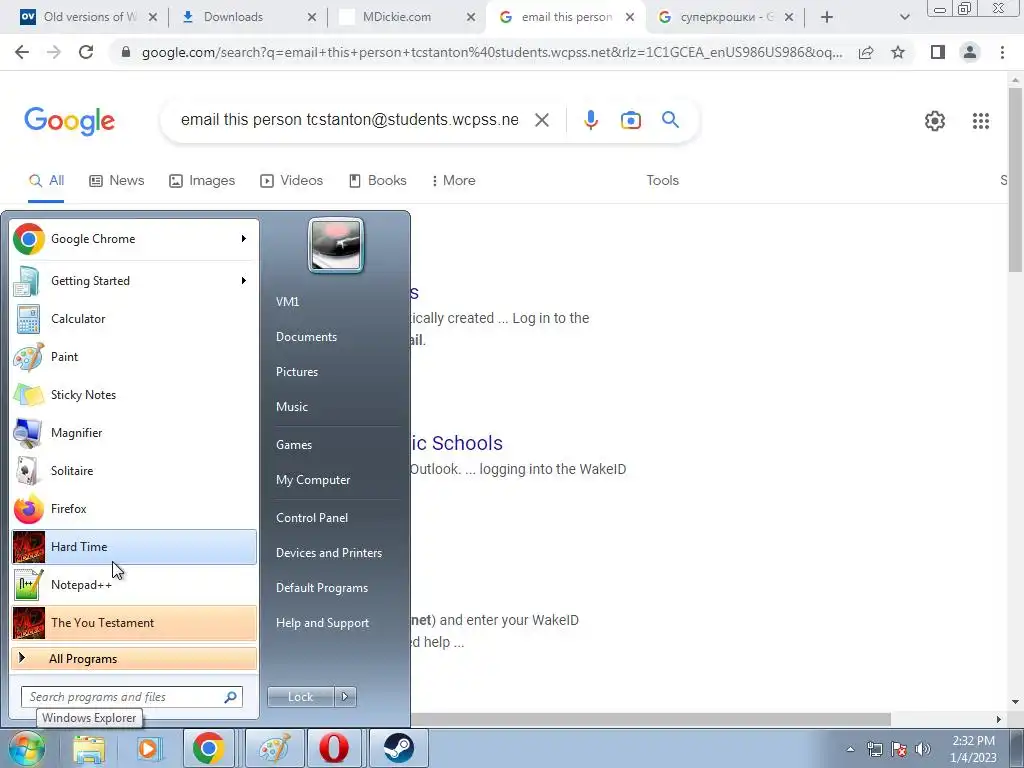Click the taskbar clock
Viewport: 1024px width, 768px height.
tap(973, 749)
